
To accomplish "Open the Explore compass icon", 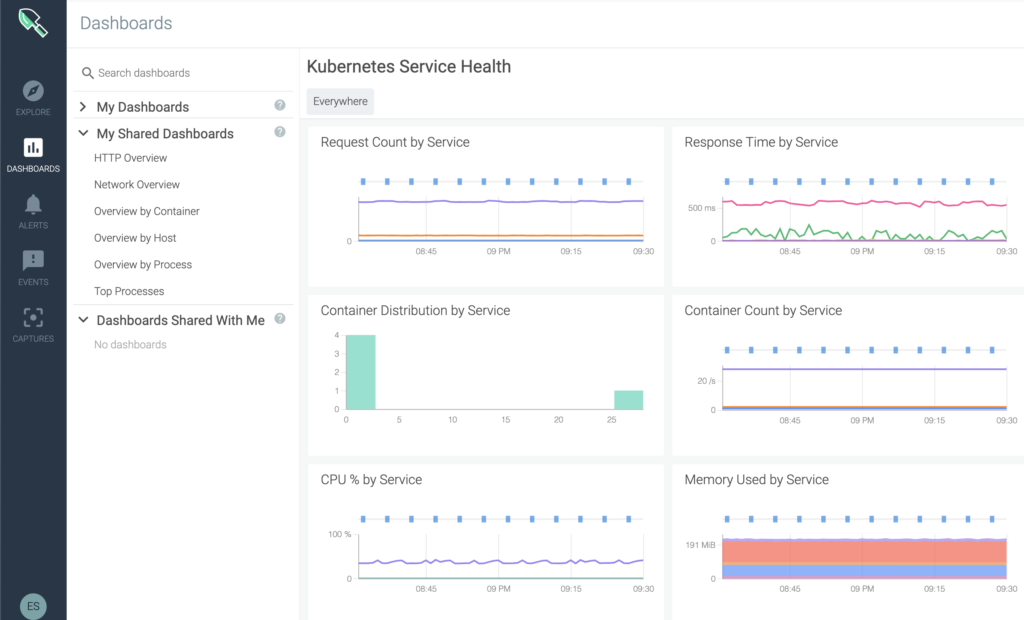I will click(x=33, y=91).
